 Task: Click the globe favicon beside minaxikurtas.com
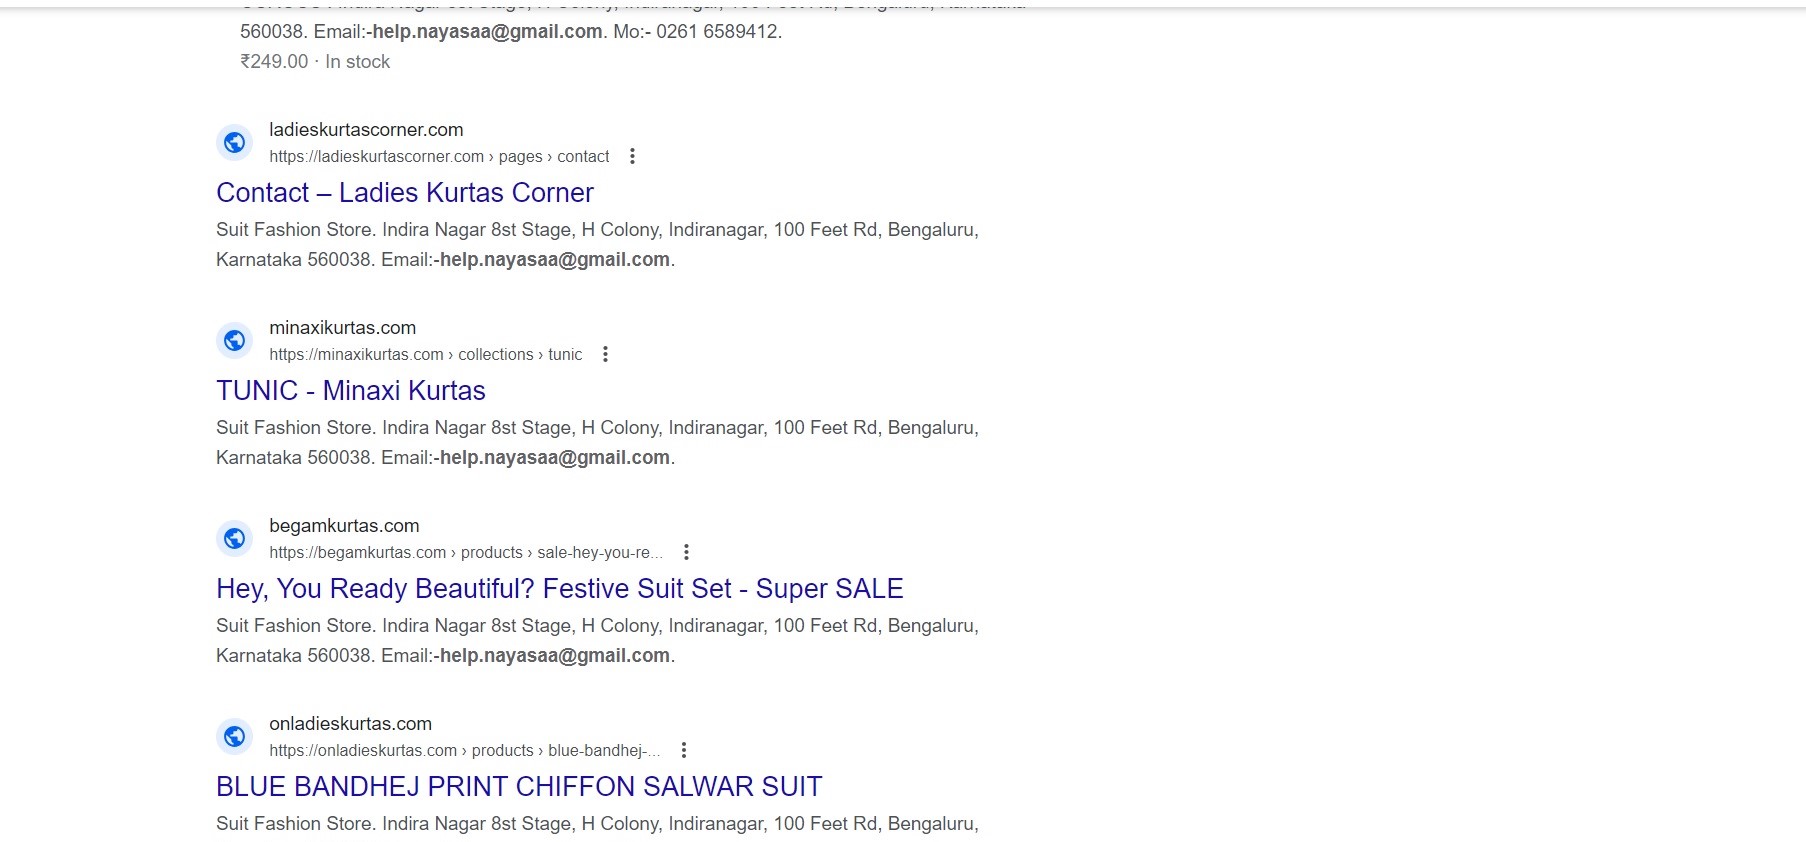pyautogui.click(x=234, y=341)
